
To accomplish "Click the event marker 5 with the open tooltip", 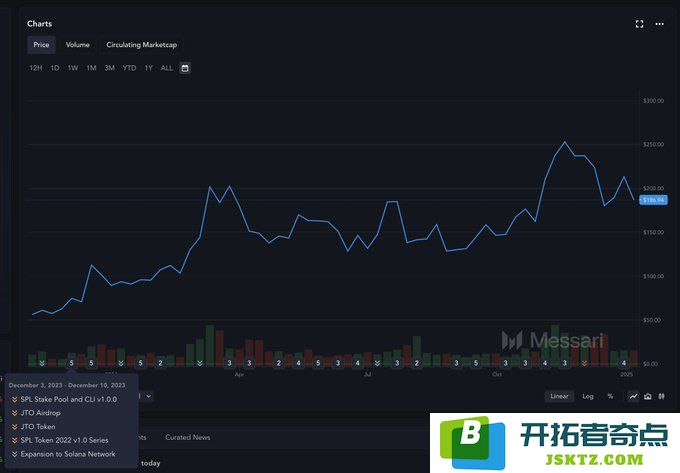I will (x=72, y=363).
